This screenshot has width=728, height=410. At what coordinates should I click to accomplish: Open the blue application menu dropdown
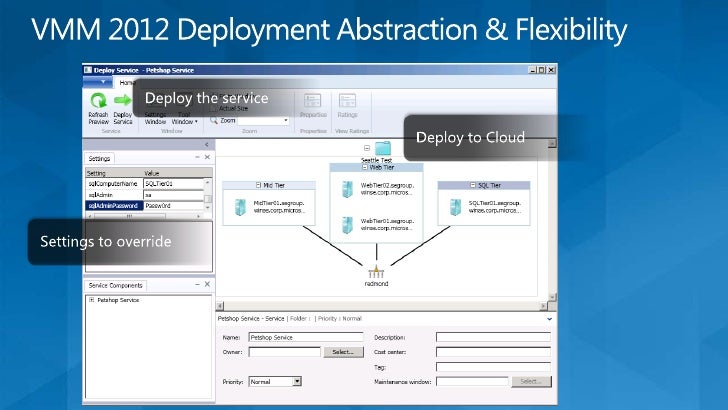click(x=98, y=82)
